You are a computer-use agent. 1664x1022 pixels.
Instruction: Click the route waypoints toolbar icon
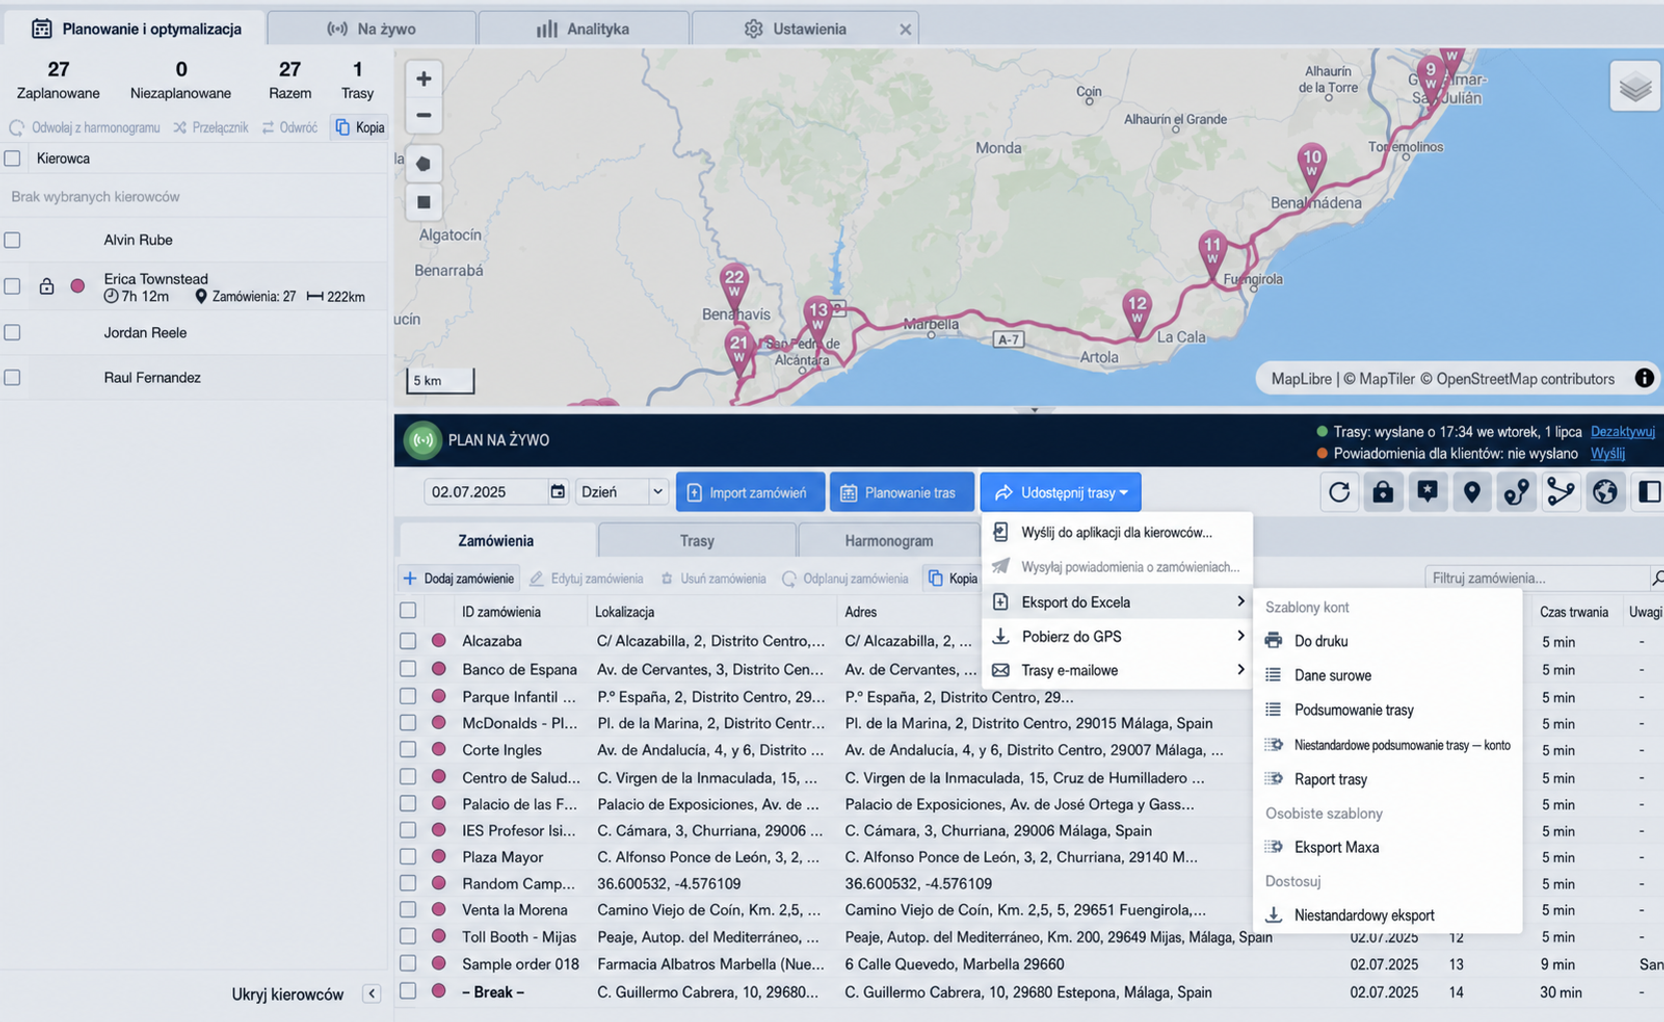1516,492
